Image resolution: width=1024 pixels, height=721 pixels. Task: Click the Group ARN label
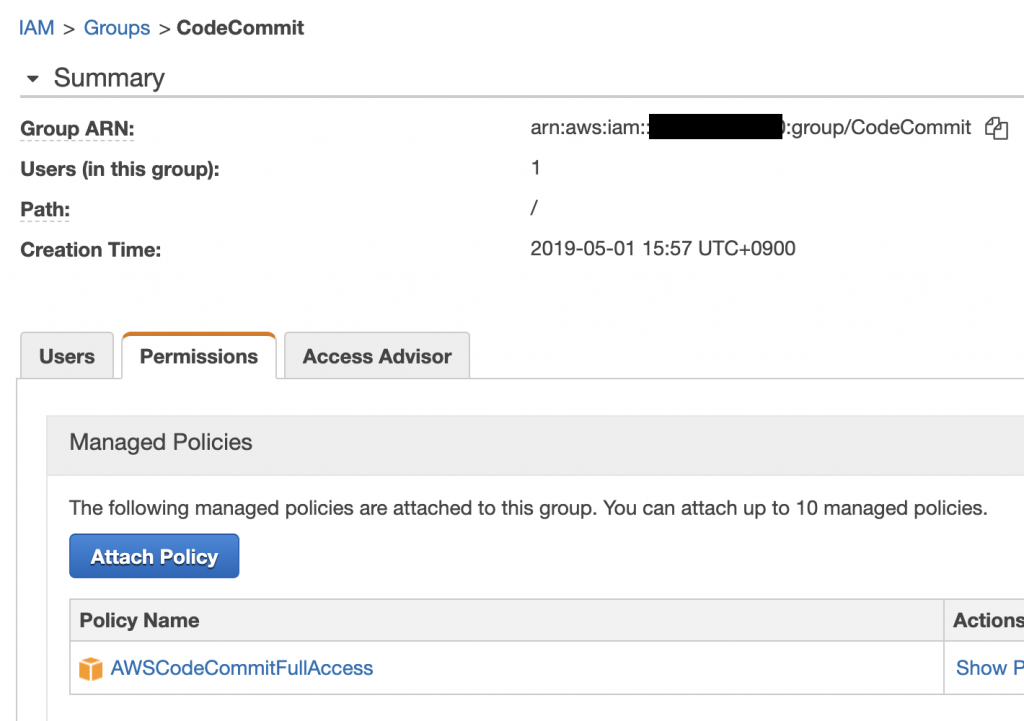pyautogui.click(x=77, y=129)
